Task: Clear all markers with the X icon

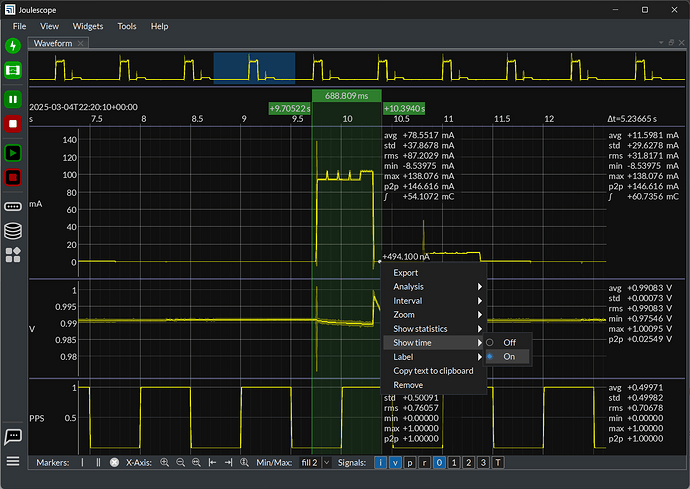Action: (x=114, y=462)
